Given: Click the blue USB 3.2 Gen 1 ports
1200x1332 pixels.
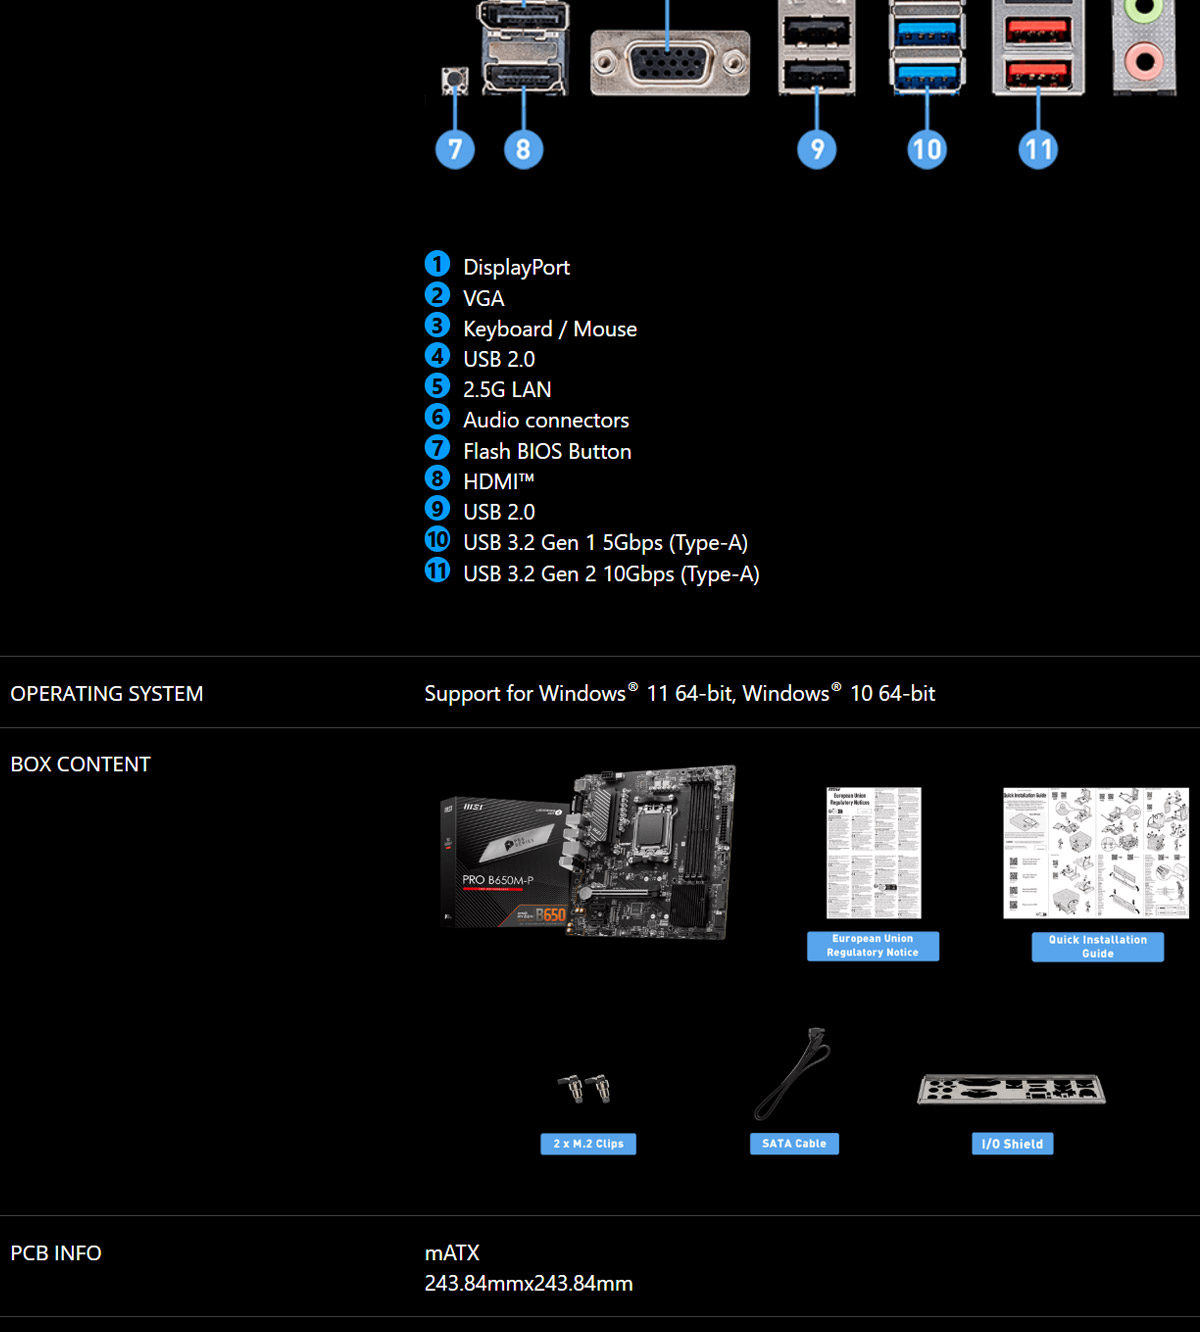Looking at the screenshot, I should [x=927, y=47].
